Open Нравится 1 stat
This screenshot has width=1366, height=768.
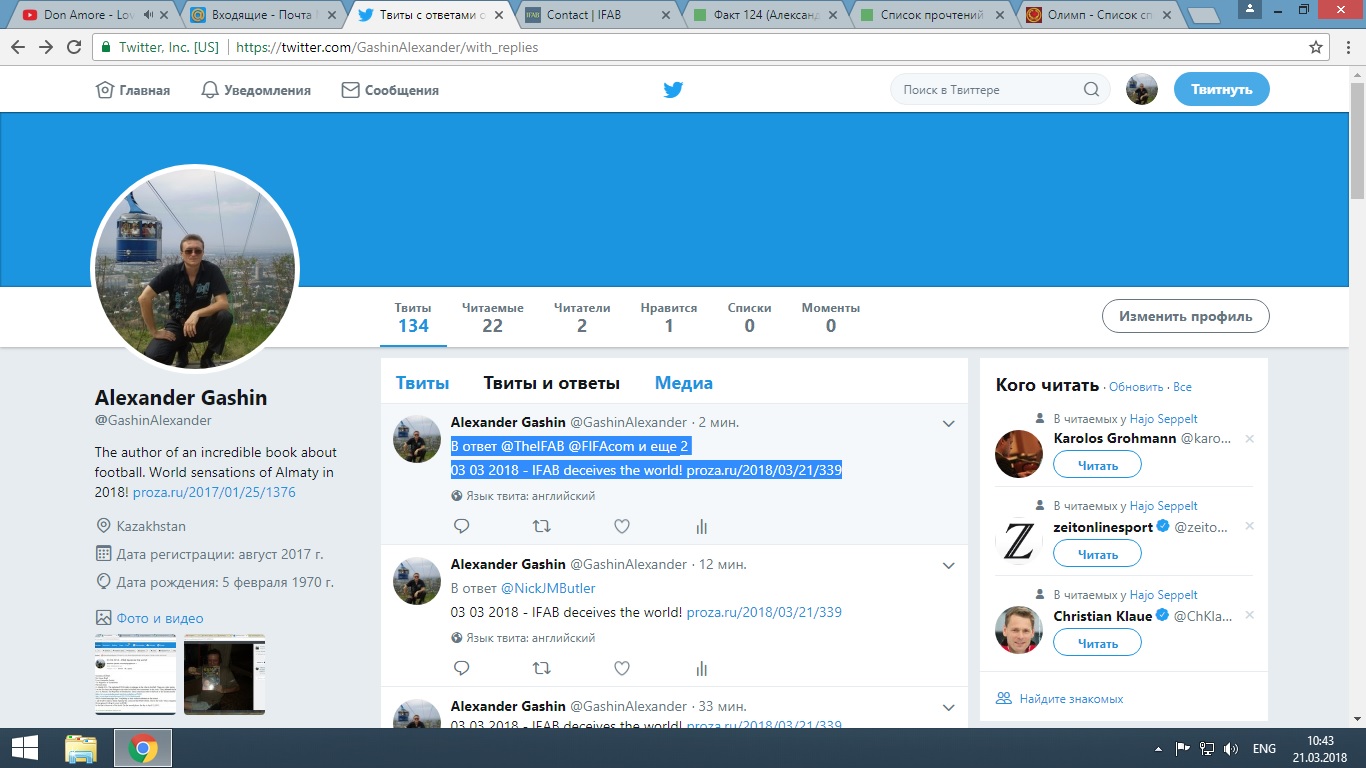point(669,317)
